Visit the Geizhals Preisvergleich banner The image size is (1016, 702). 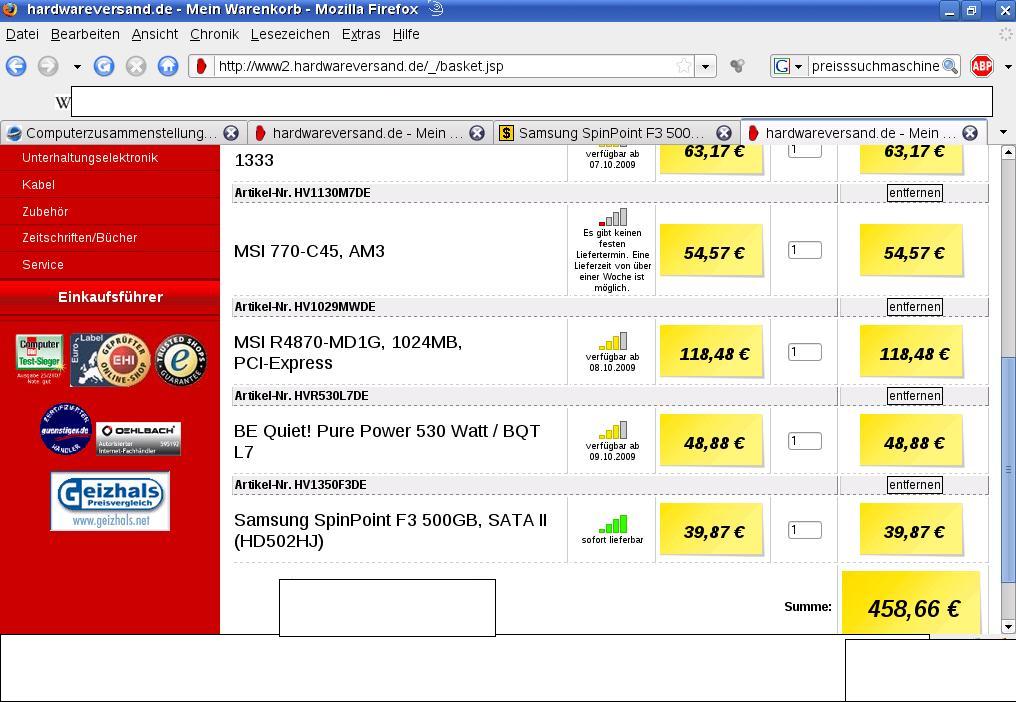[110, 501]
